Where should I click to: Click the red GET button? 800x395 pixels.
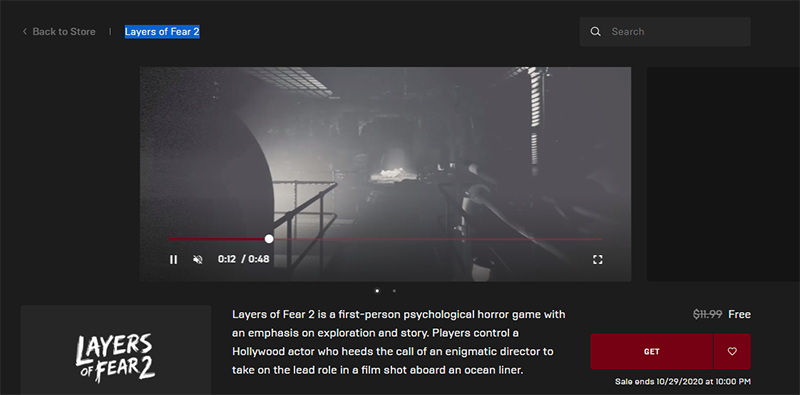coord(652,351)
